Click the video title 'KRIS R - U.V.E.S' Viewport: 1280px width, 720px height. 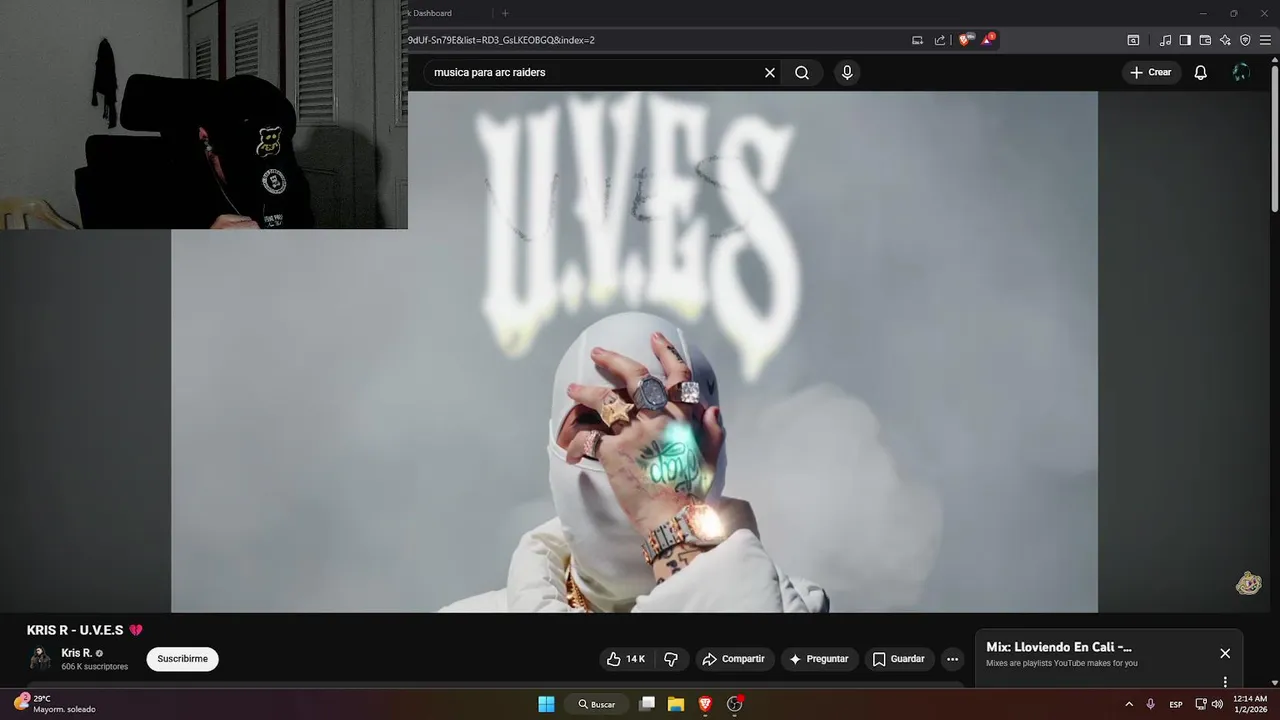(76, 630)
